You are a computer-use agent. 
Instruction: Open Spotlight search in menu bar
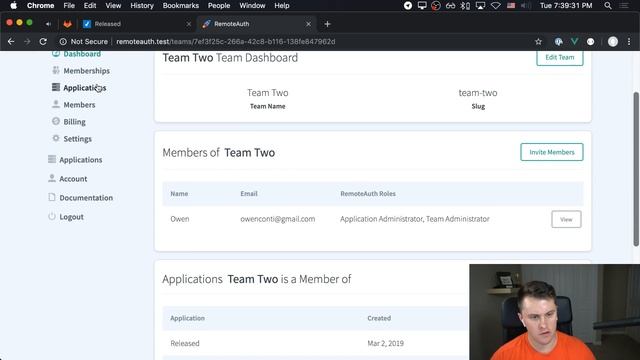[x=608, y=6]
